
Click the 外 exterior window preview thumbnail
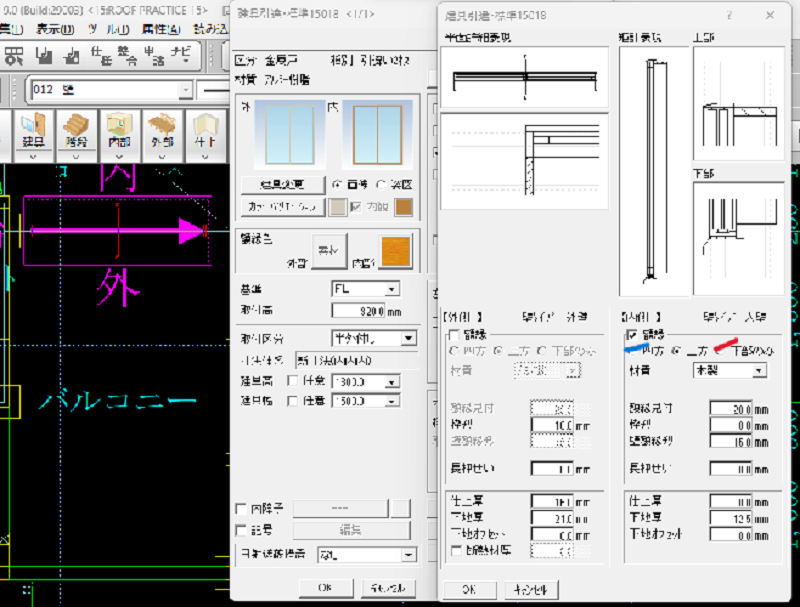pos(290,134)
